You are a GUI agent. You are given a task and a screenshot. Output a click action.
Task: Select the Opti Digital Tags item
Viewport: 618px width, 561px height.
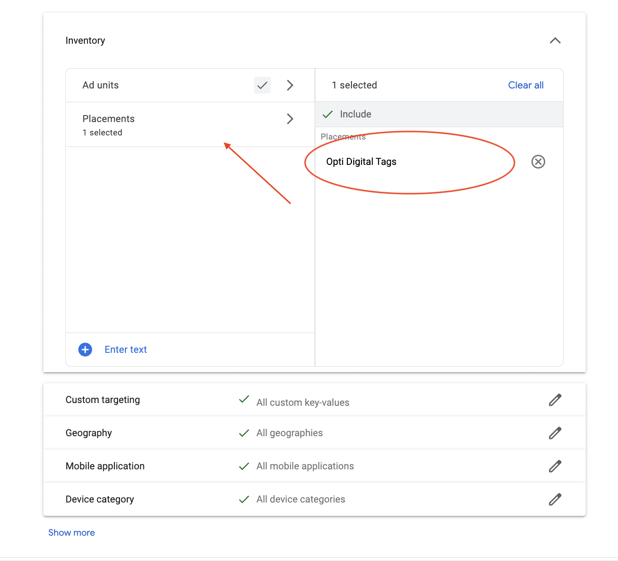(361, 162)
